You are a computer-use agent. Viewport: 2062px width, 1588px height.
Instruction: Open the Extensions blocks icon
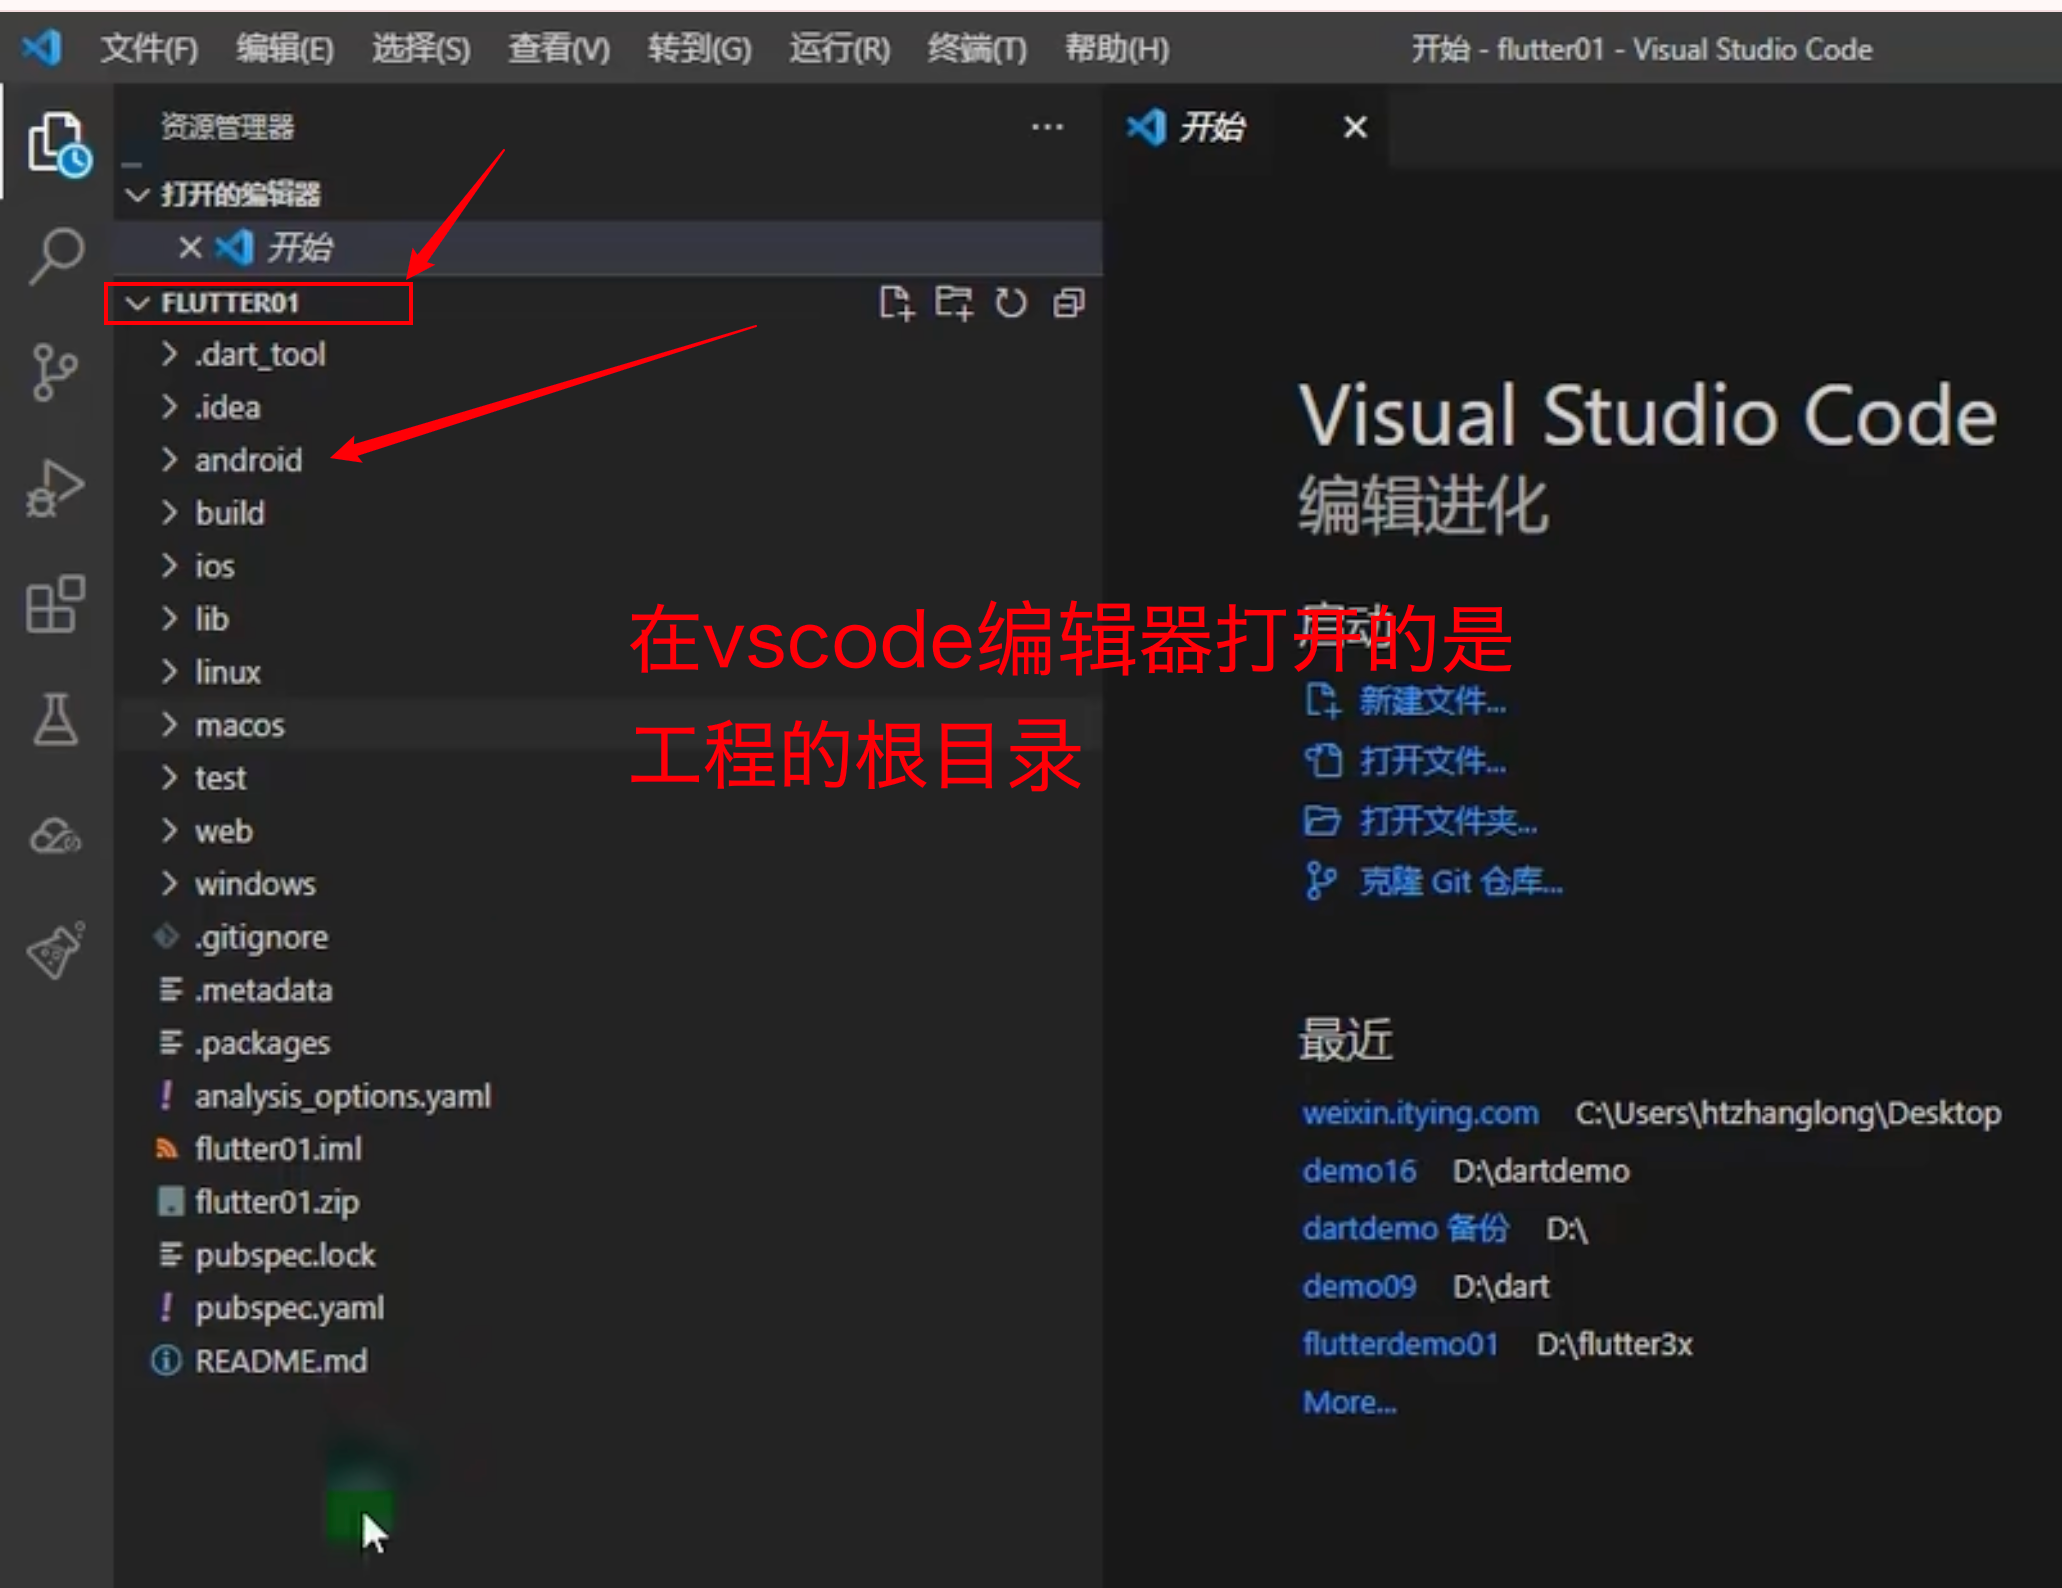click(x=55, y=604)
